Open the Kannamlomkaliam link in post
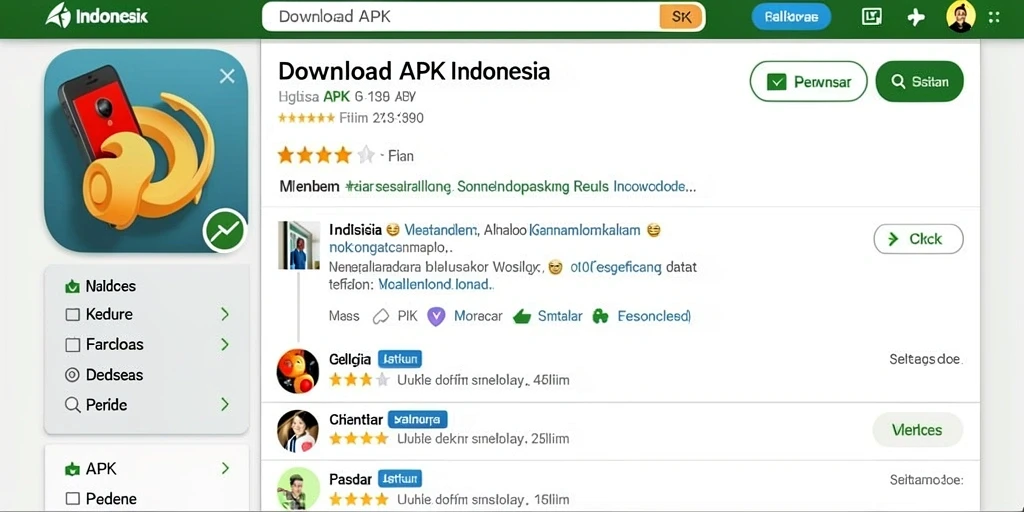Screen dimensions: 1024x512 point(584,230)
